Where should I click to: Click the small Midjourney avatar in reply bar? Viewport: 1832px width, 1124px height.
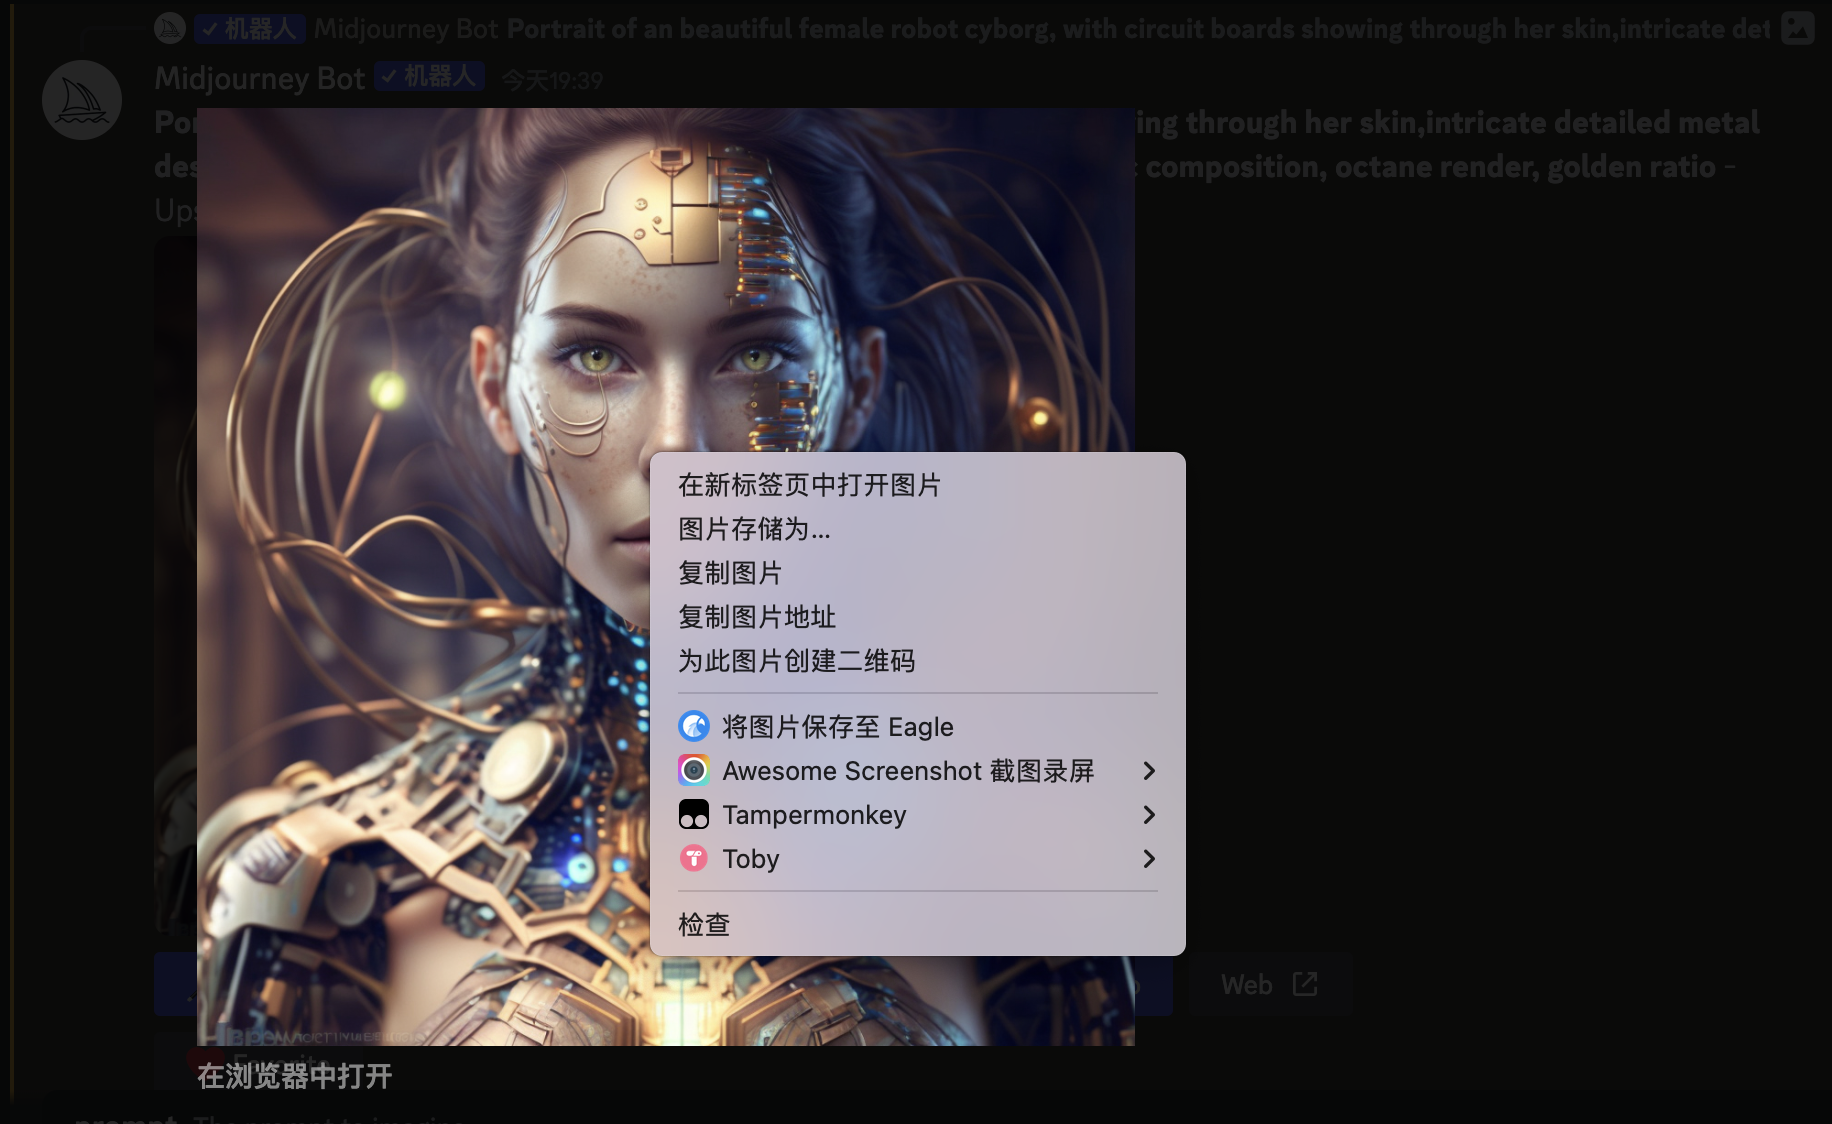[170, 28]
